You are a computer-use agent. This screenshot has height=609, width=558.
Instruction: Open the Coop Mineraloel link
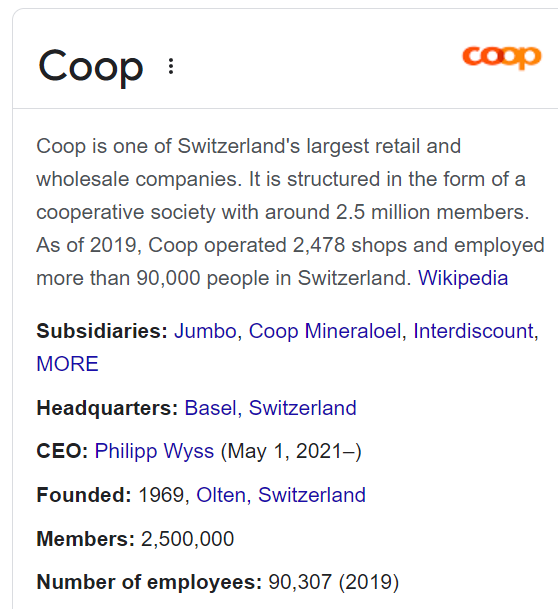tap(325, 331)
